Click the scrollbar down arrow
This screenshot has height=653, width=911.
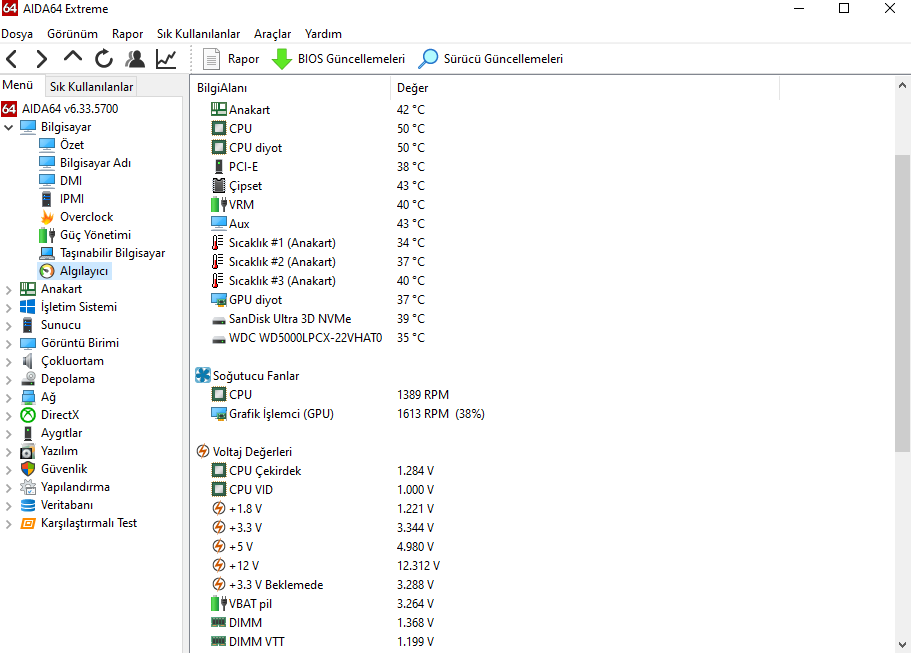pos(902,645)
